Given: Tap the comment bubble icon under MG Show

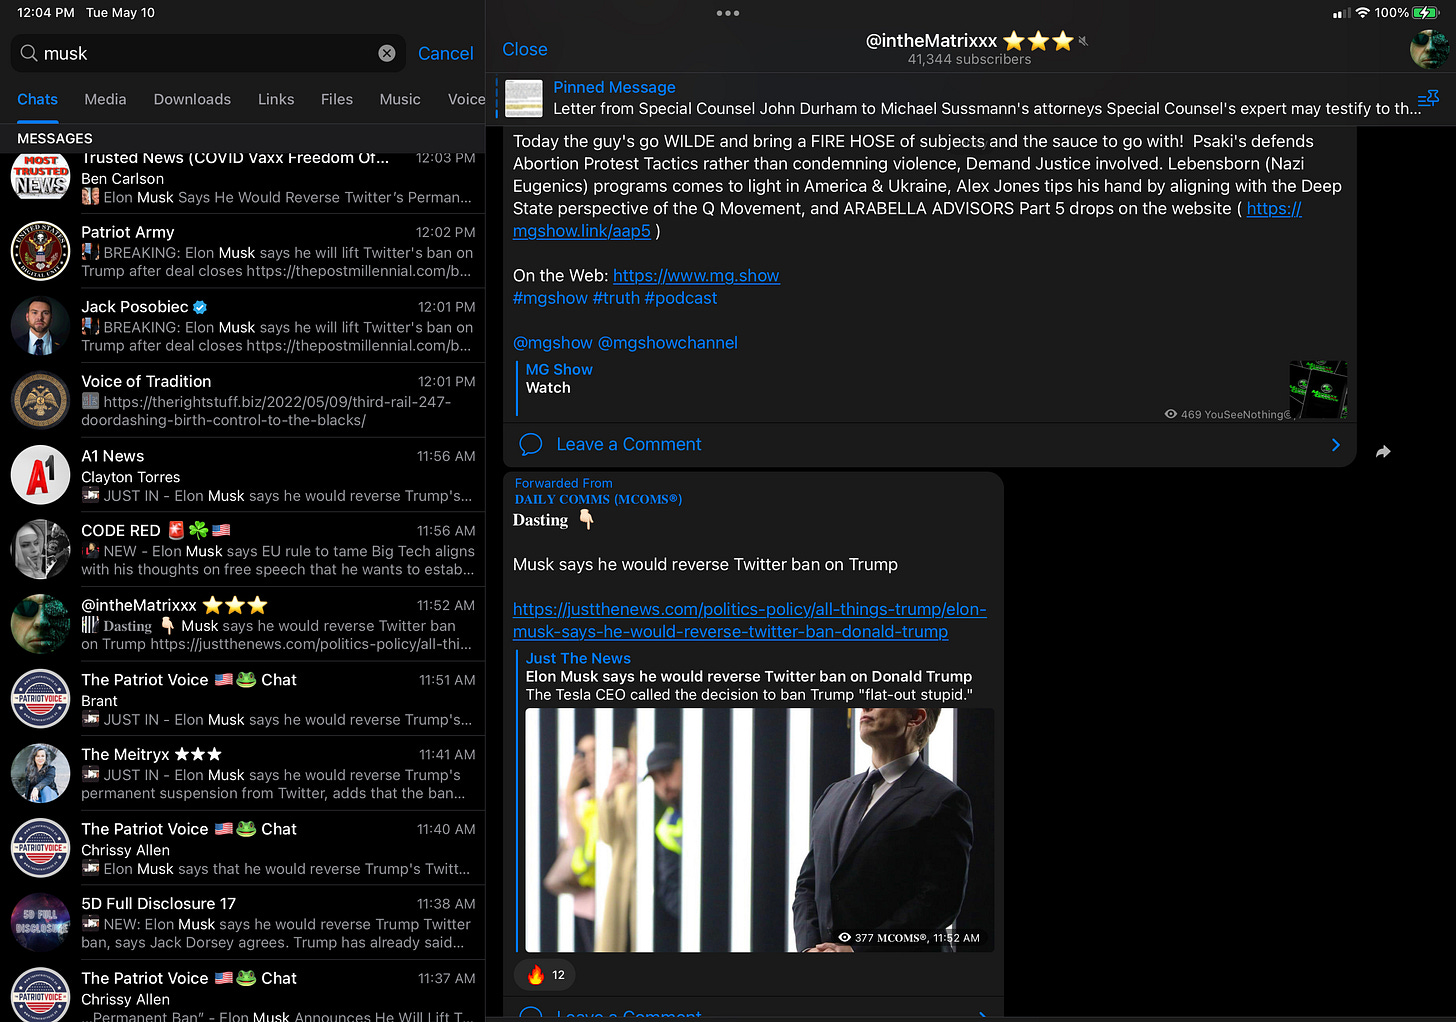Looking at the screenshot, I should [531, 444].
